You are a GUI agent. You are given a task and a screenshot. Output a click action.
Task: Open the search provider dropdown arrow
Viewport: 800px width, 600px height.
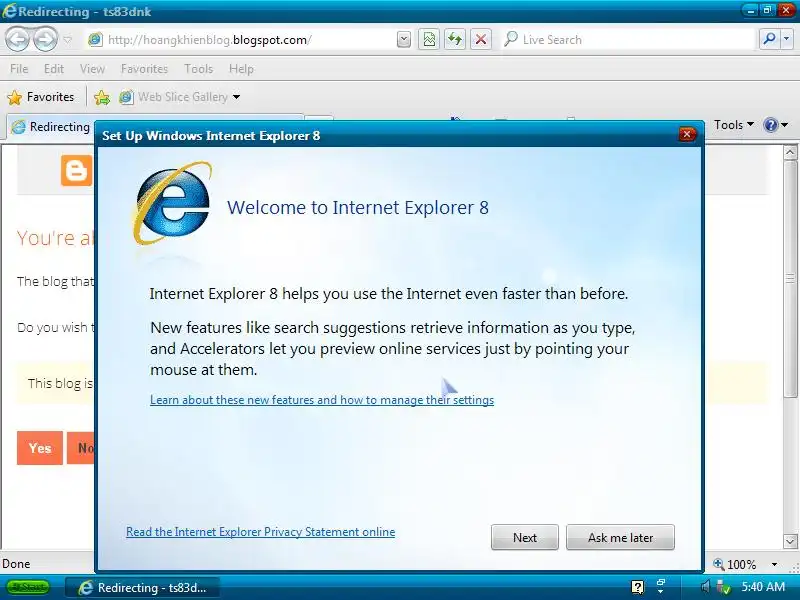click(x=787, y=39)
